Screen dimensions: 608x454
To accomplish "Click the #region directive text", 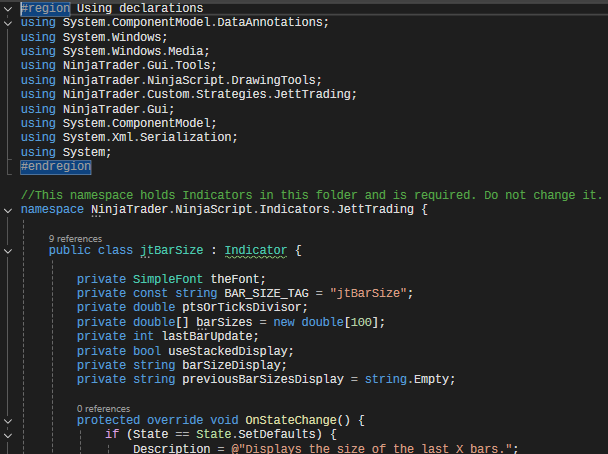I will tap(45, 8).
